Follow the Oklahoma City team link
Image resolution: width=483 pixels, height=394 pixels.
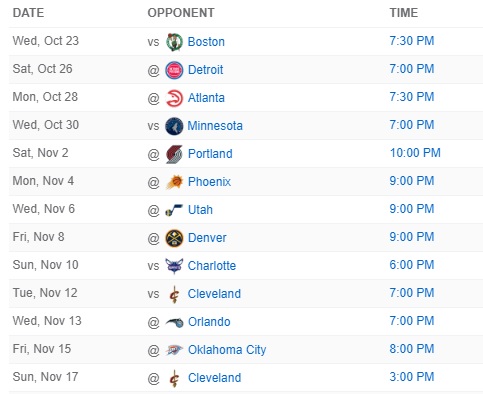(x=227, y=350)
